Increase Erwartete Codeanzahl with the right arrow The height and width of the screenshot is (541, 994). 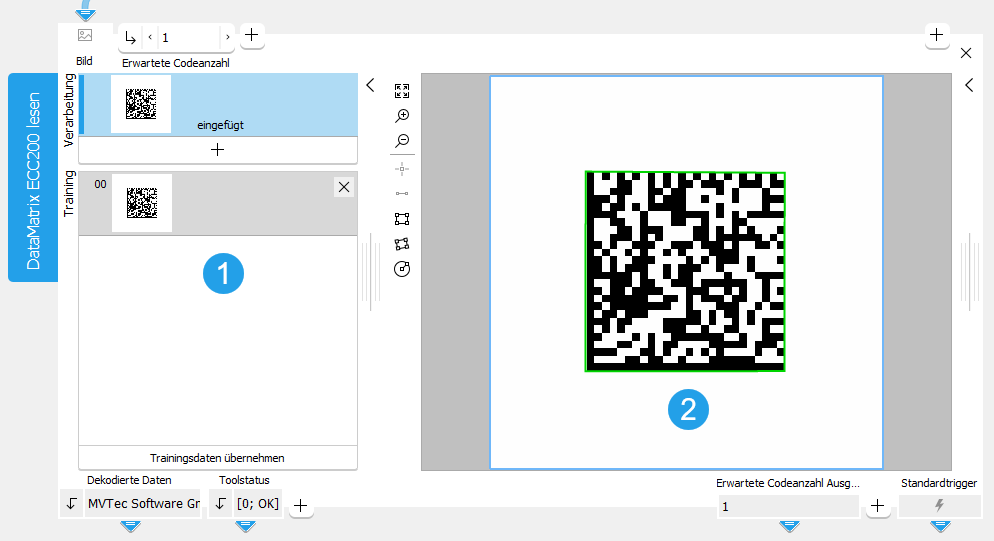[x=227, y=37]
